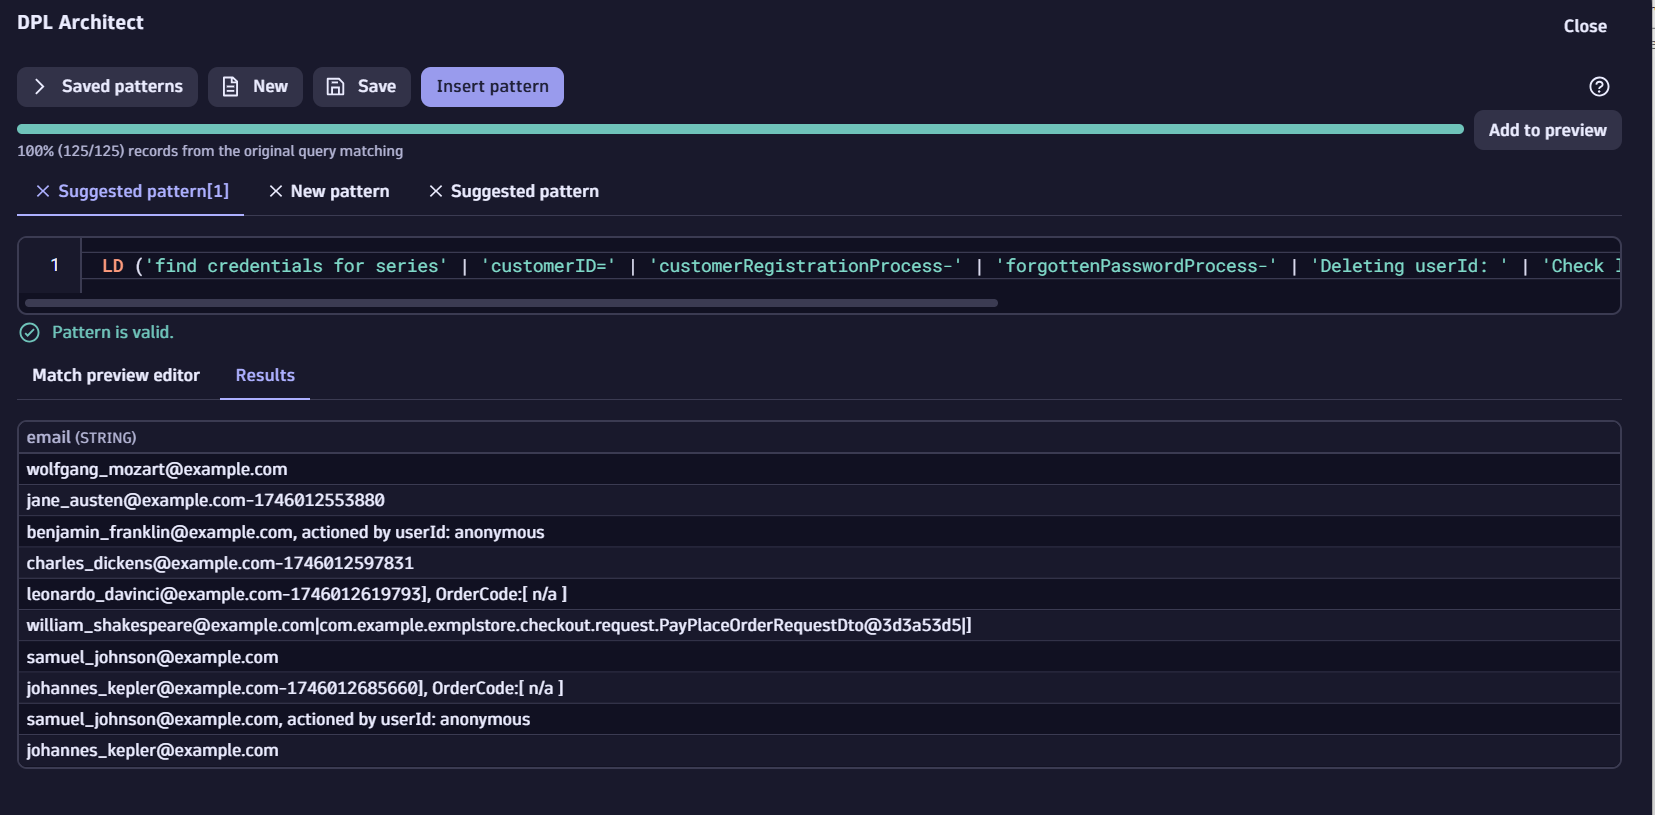Select the Results tab
The height and width of the screenshot is (815, 1655).
coord(265,375)
